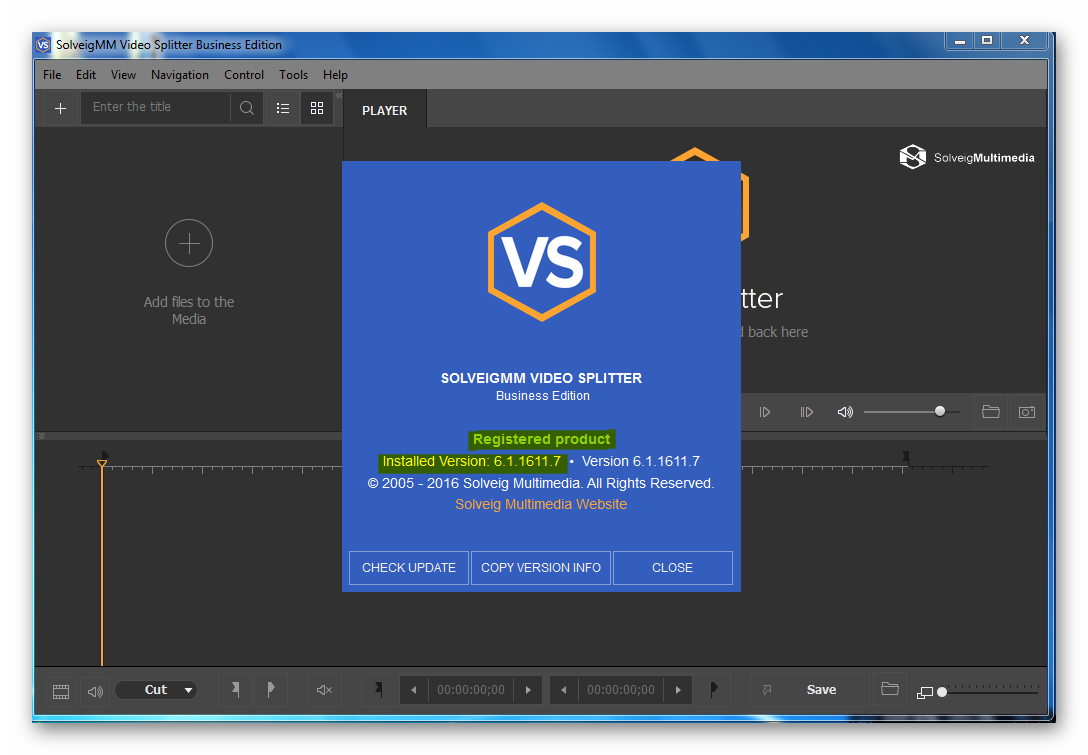
Task: Adjust the player volume slider handle
Action: click(x=940, y=412)
